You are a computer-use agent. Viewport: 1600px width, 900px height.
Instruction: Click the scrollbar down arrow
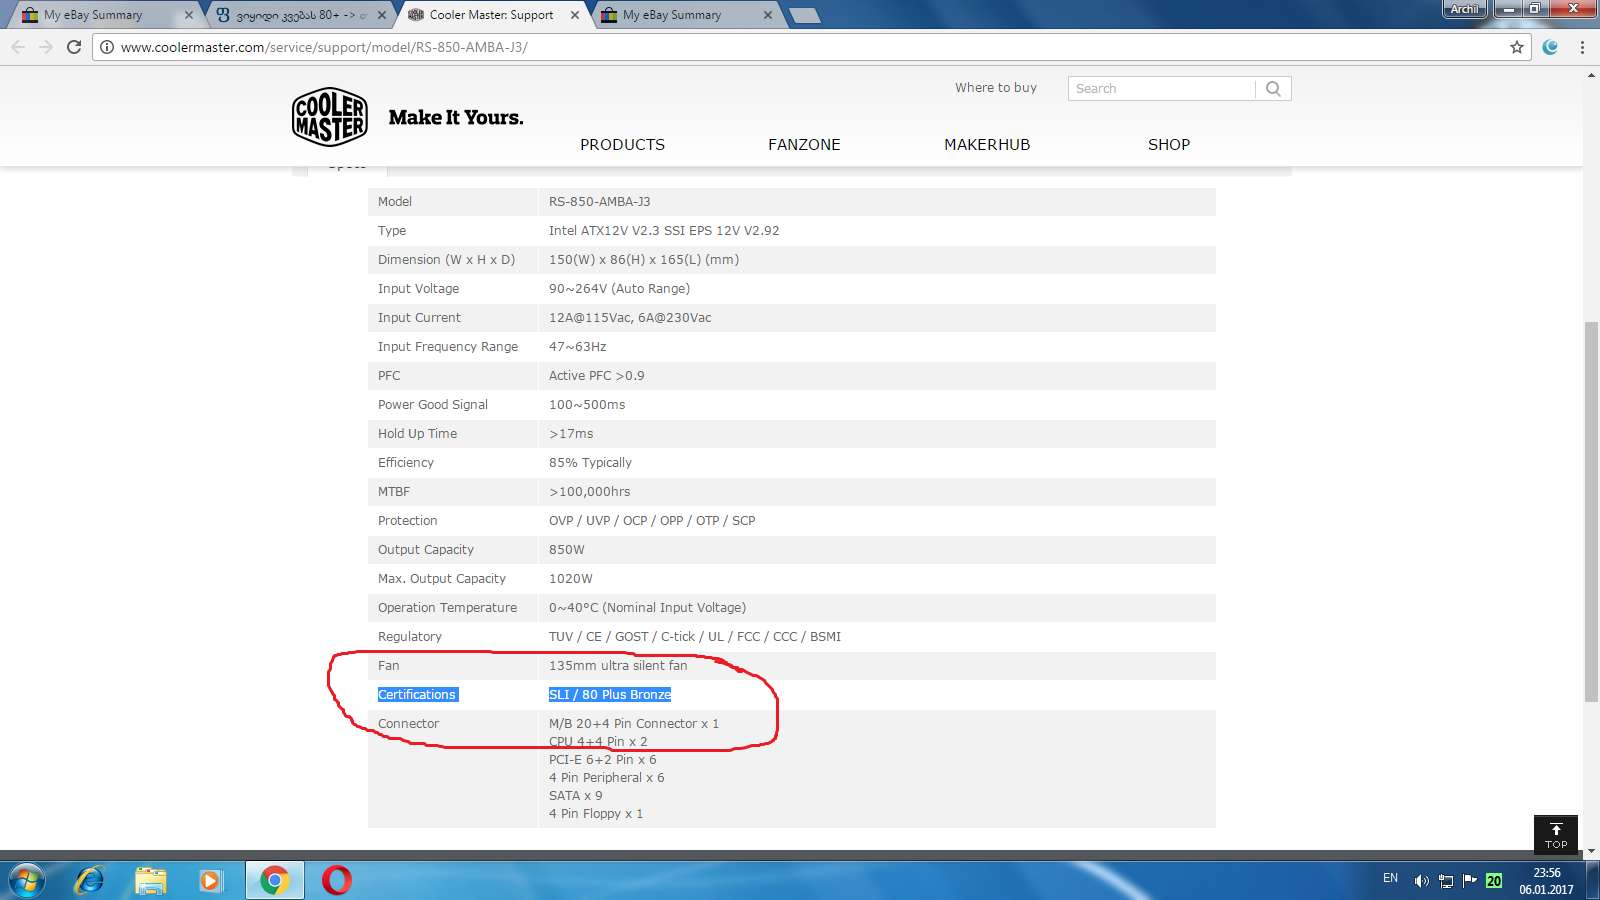(1591, 852)
